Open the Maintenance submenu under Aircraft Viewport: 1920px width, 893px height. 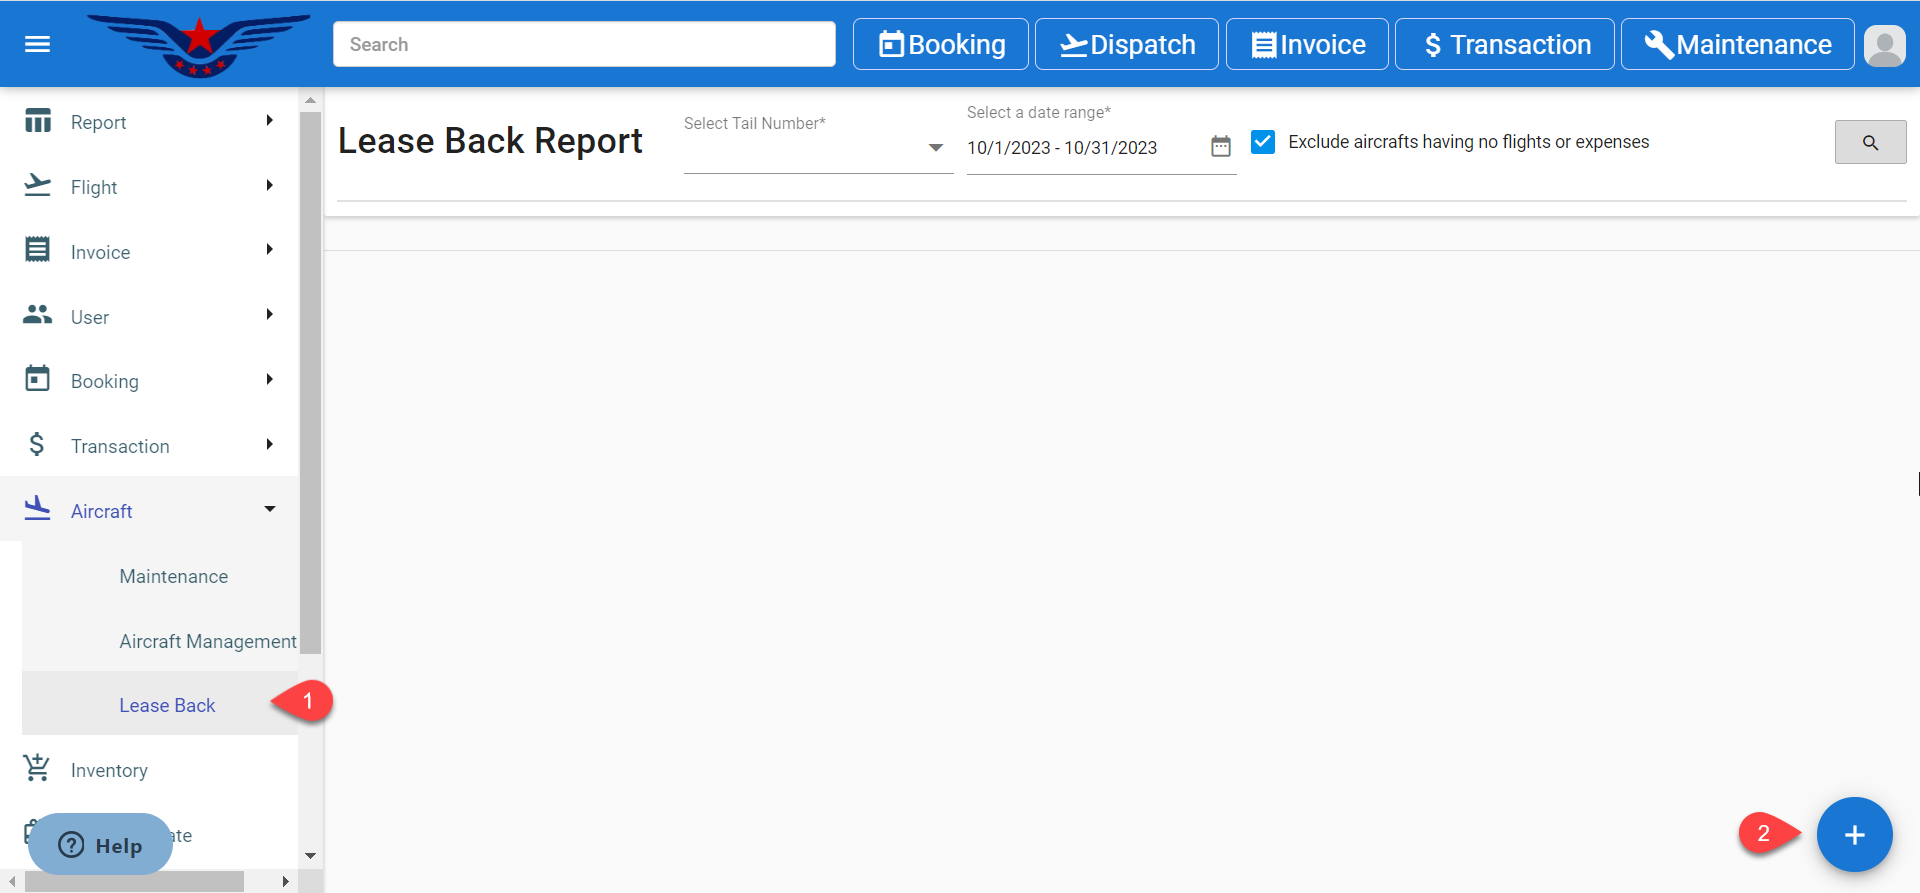(174, 576)
